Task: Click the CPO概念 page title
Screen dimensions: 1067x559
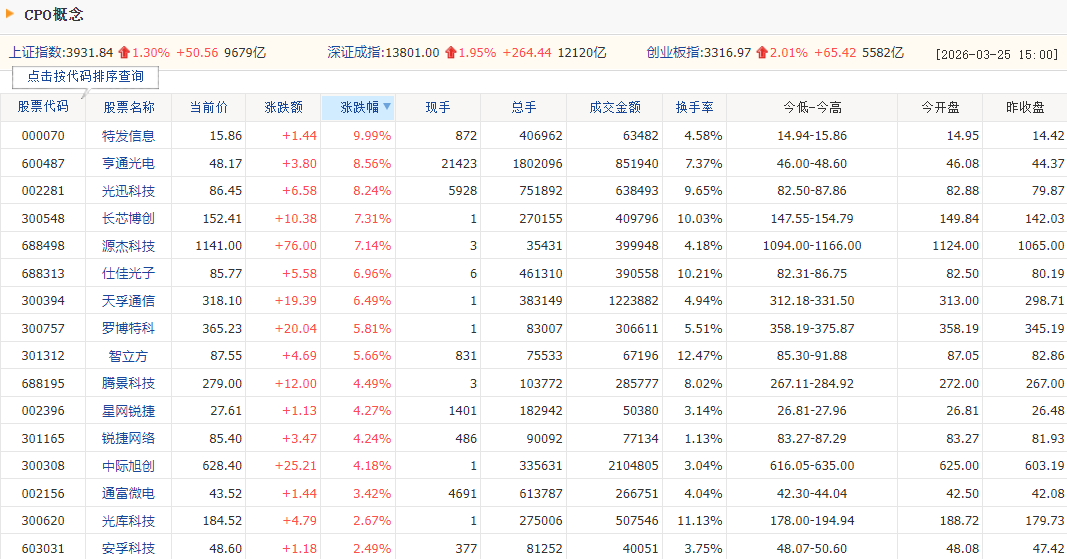Action: click(x=54, y=14)
